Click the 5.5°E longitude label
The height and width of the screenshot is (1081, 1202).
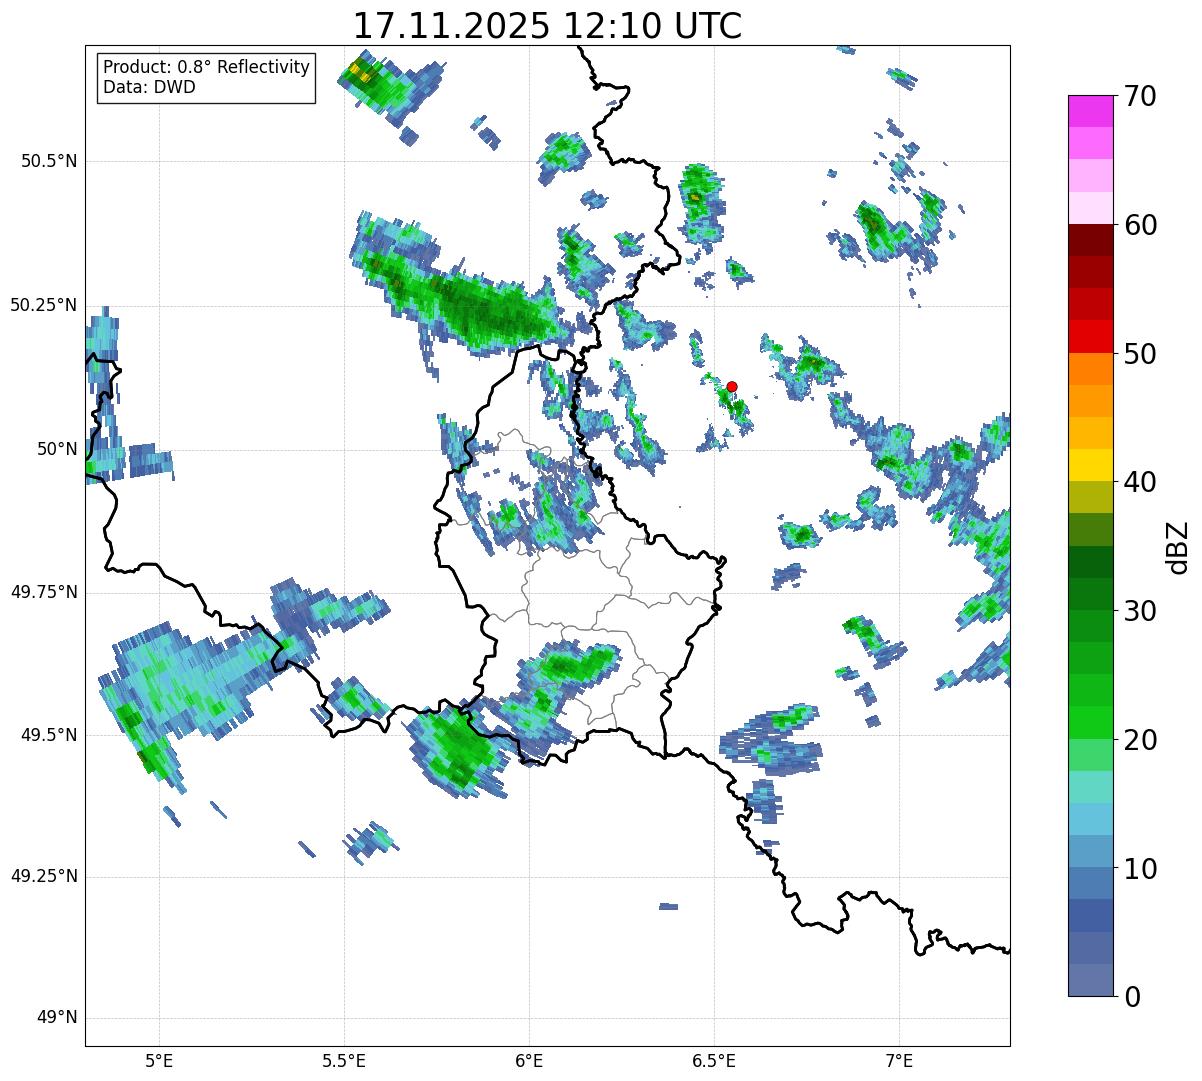[x=344, y=1061]
